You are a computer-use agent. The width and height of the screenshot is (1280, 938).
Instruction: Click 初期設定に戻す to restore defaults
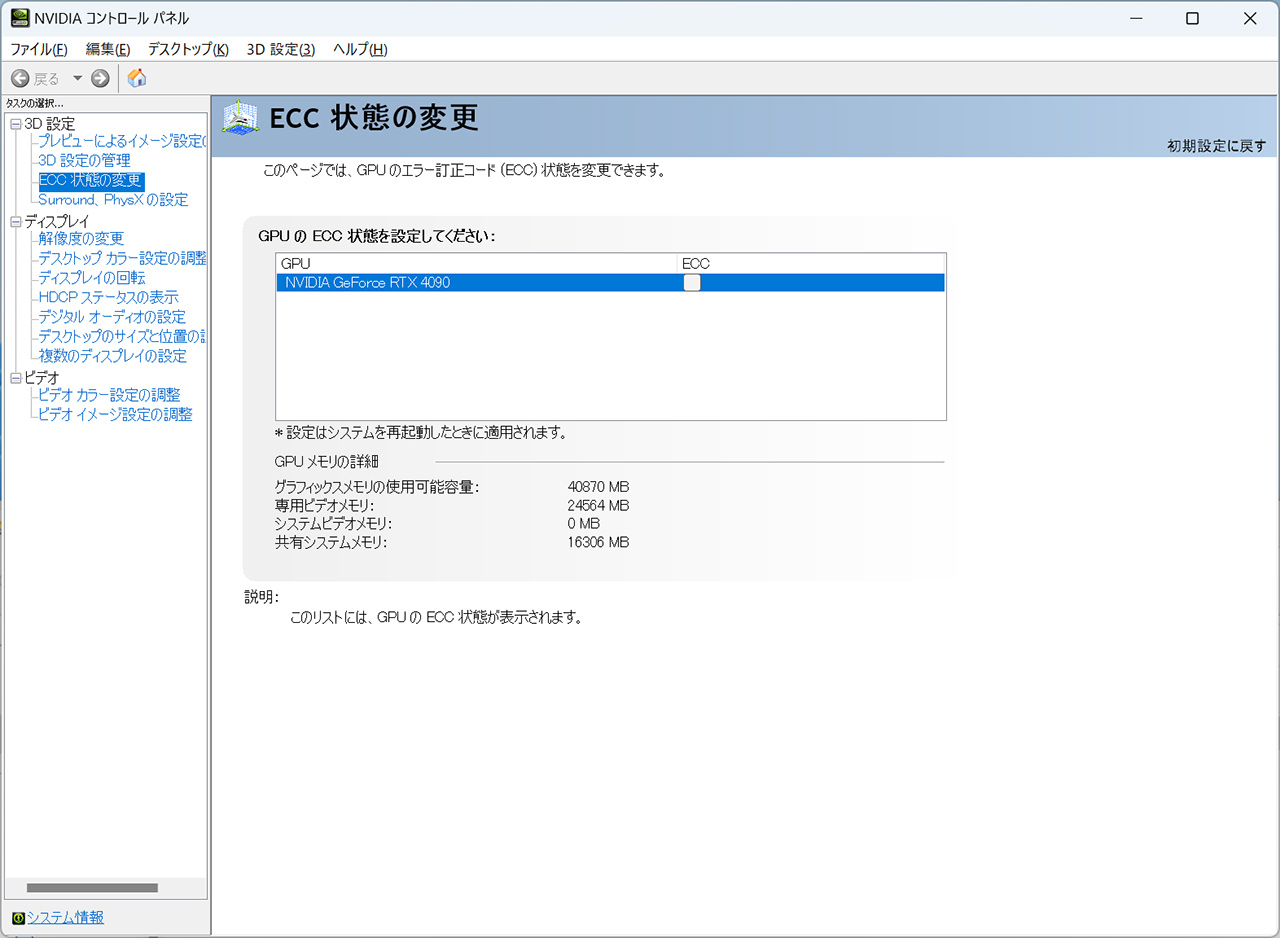tap(1216, 146)
